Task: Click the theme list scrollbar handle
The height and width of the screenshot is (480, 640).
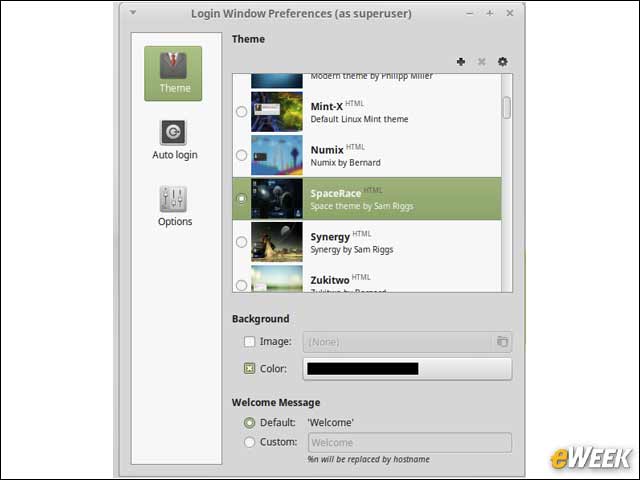Action: click(507, 107)
